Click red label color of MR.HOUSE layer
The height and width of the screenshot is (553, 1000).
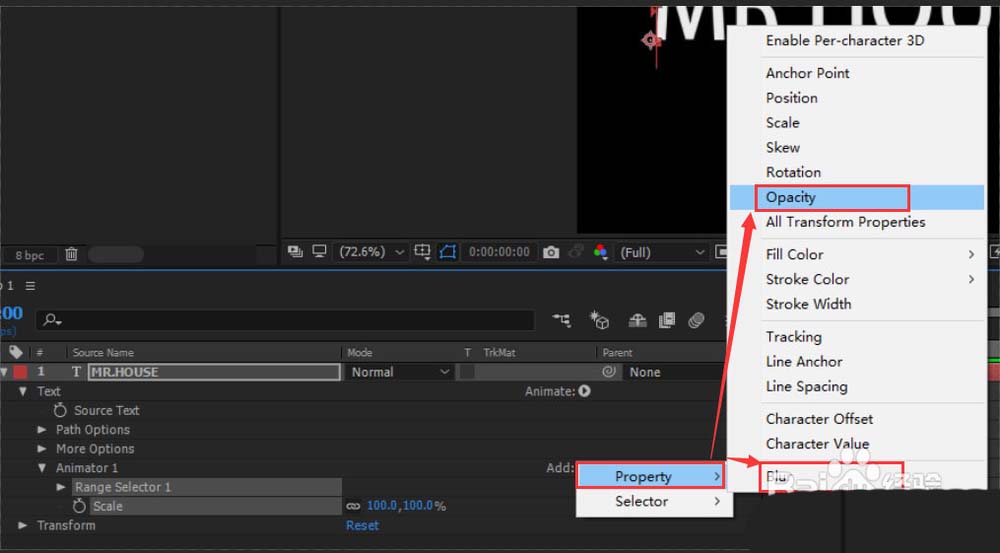point(20,372)
